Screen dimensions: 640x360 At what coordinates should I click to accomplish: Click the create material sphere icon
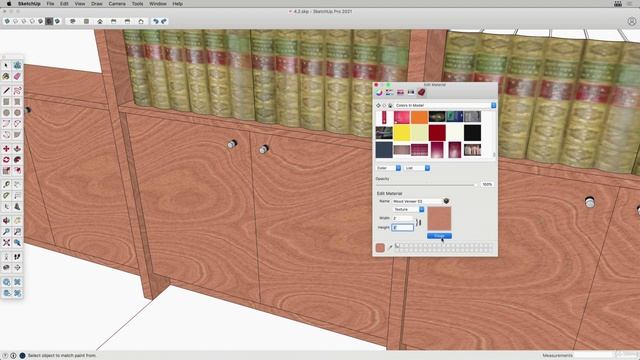(x=446, y=201)
